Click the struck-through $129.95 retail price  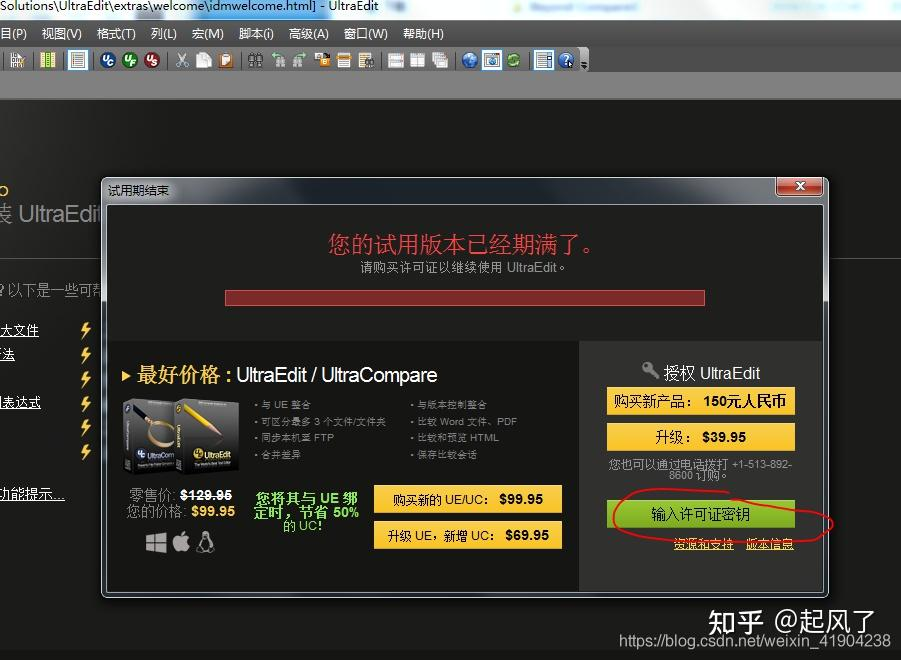click(x=206, y=495)
